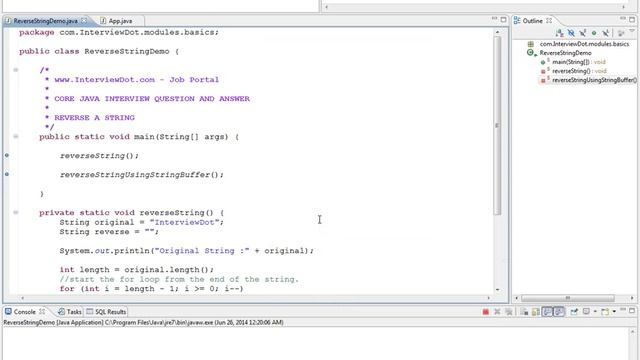
Task: Minimize the editor area
Action: (494, 19)
